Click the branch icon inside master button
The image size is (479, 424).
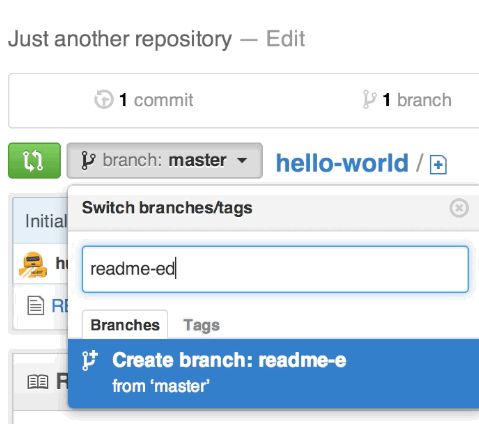click(88, 161)
